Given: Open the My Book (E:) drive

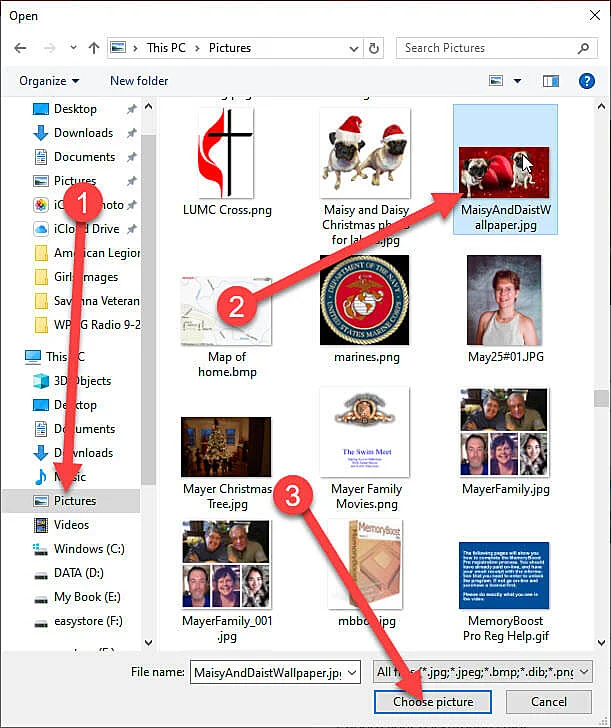Looking at the screenshot, I should click(x=87, y=597).
